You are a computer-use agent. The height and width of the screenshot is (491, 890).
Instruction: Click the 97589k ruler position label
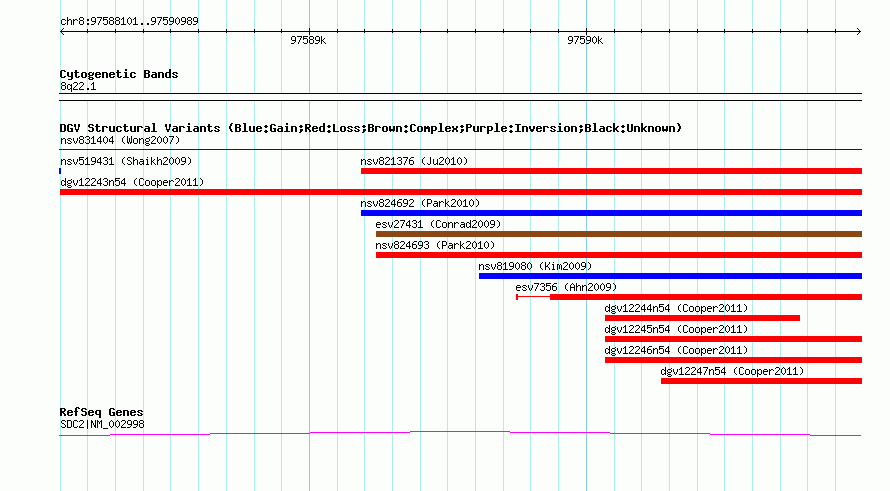[308, 40]
